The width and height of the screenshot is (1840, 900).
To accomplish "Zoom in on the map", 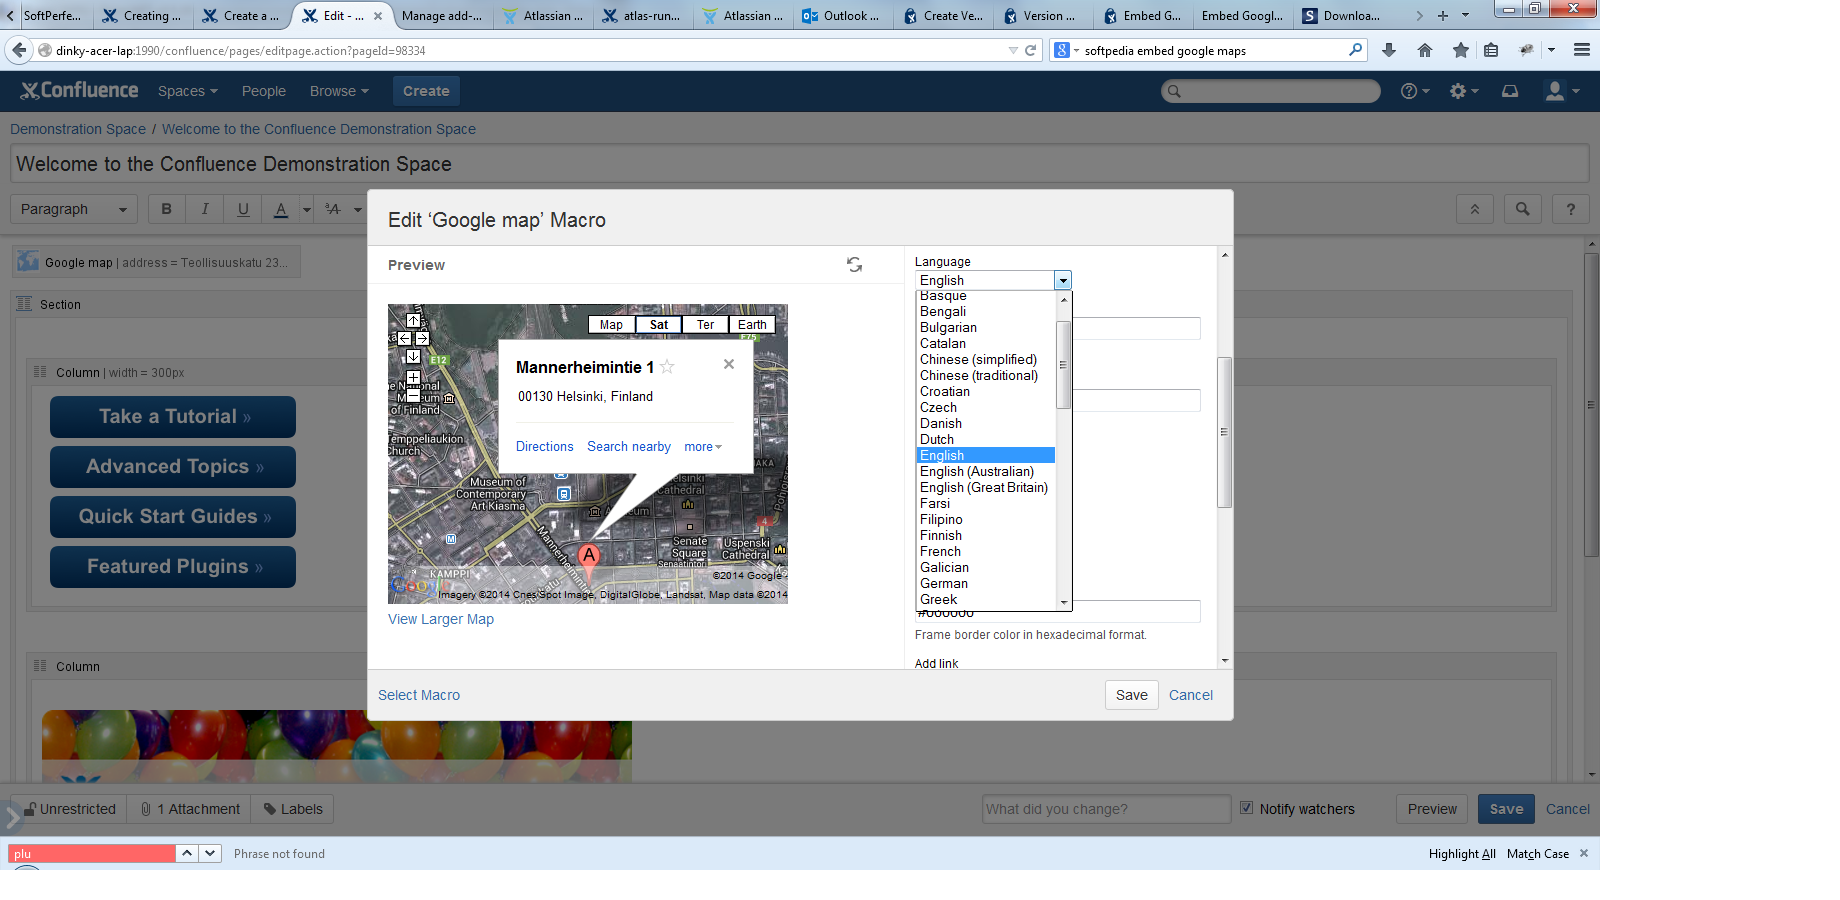I will (x=413, y=378).
